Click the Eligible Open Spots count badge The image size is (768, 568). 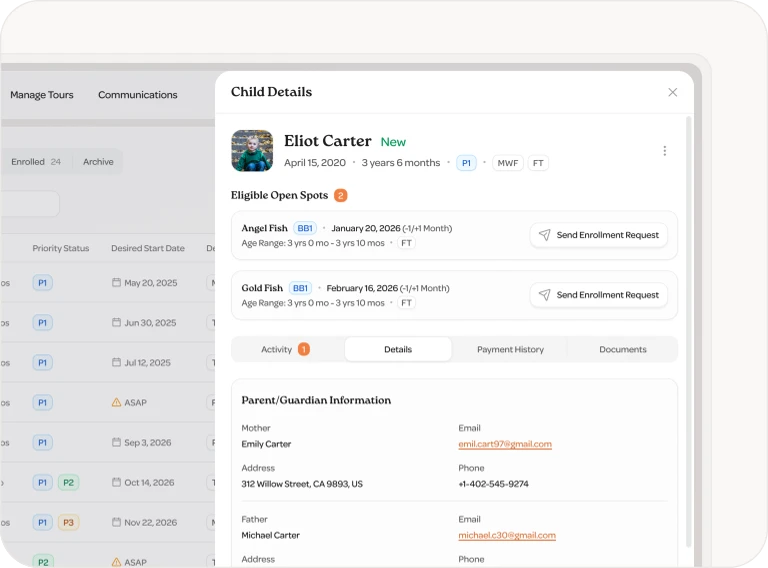pyautogui.click(x=340, y=195)
